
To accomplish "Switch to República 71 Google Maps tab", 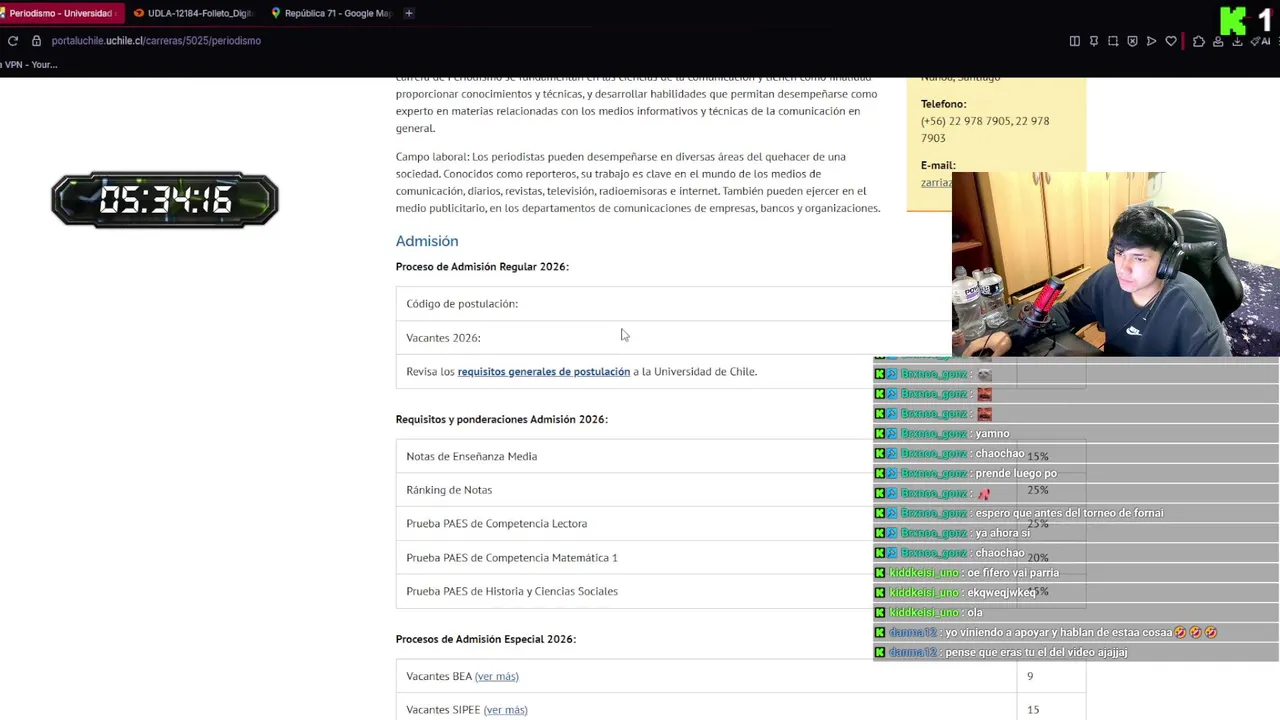I will [x=335, y=13].
